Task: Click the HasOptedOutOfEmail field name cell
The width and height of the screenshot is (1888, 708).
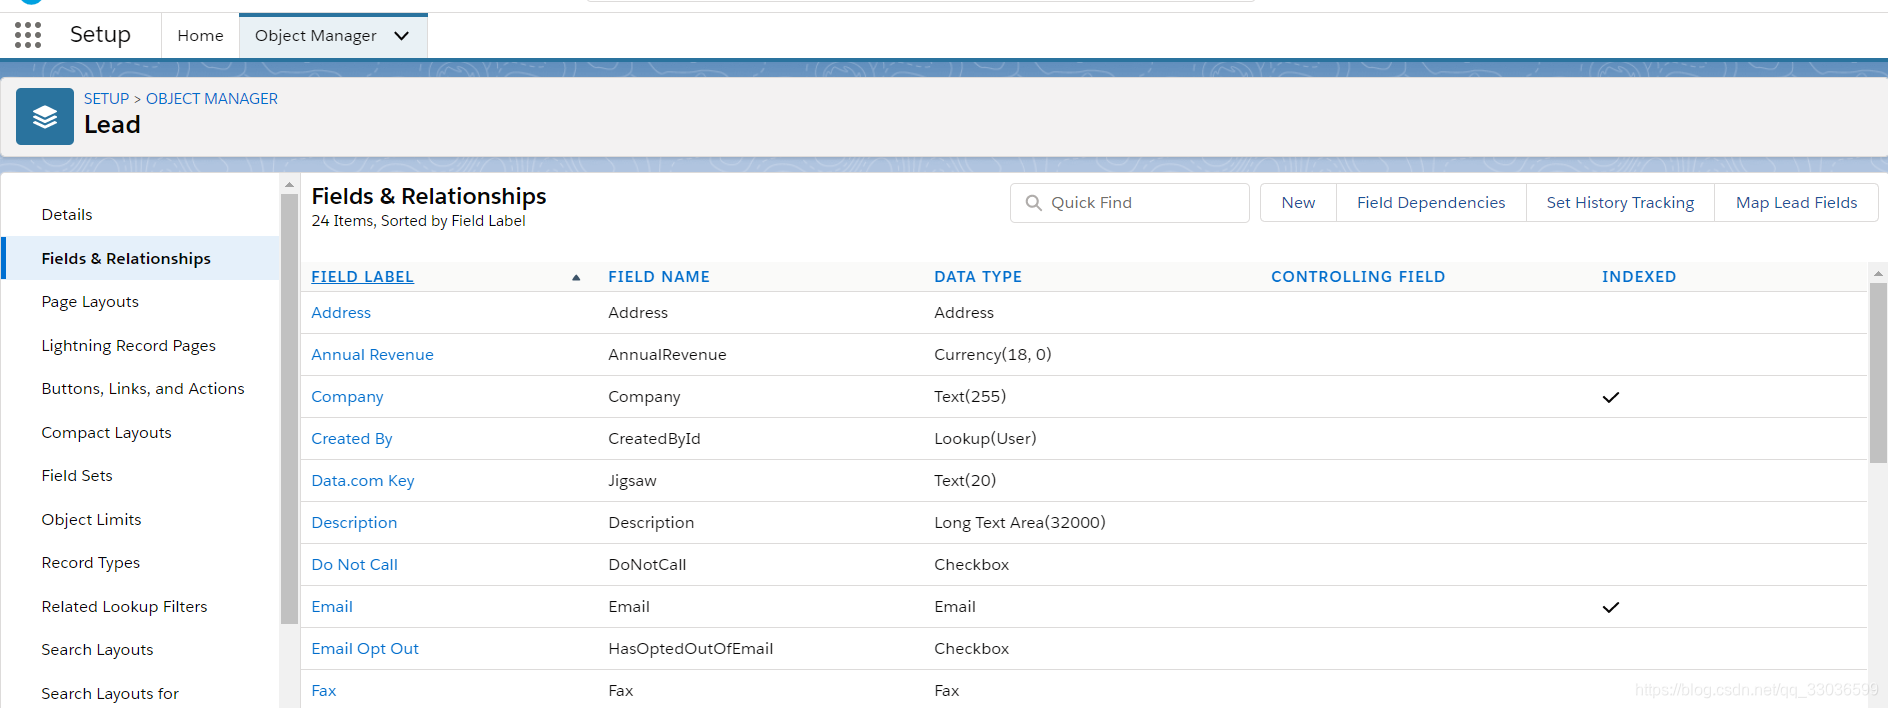Action: tap(690, 649)
